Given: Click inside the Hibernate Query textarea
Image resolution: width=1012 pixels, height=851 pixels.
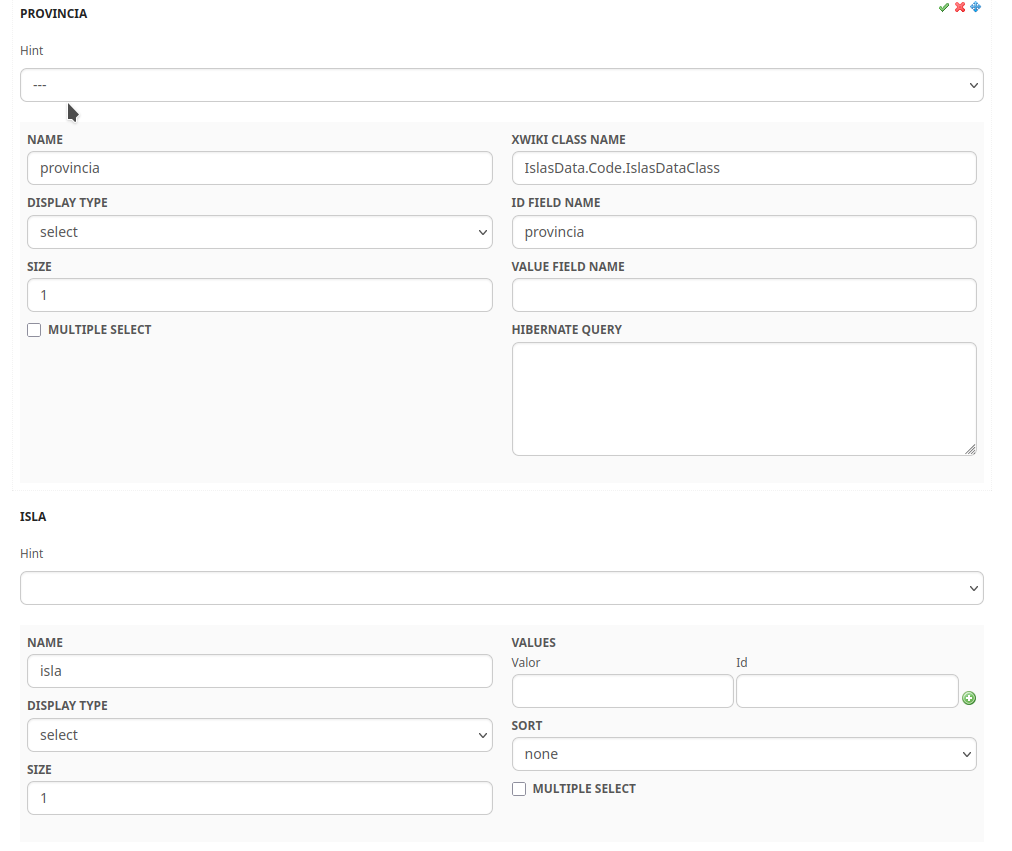Looking at the screenshot, I should point(744,399).
